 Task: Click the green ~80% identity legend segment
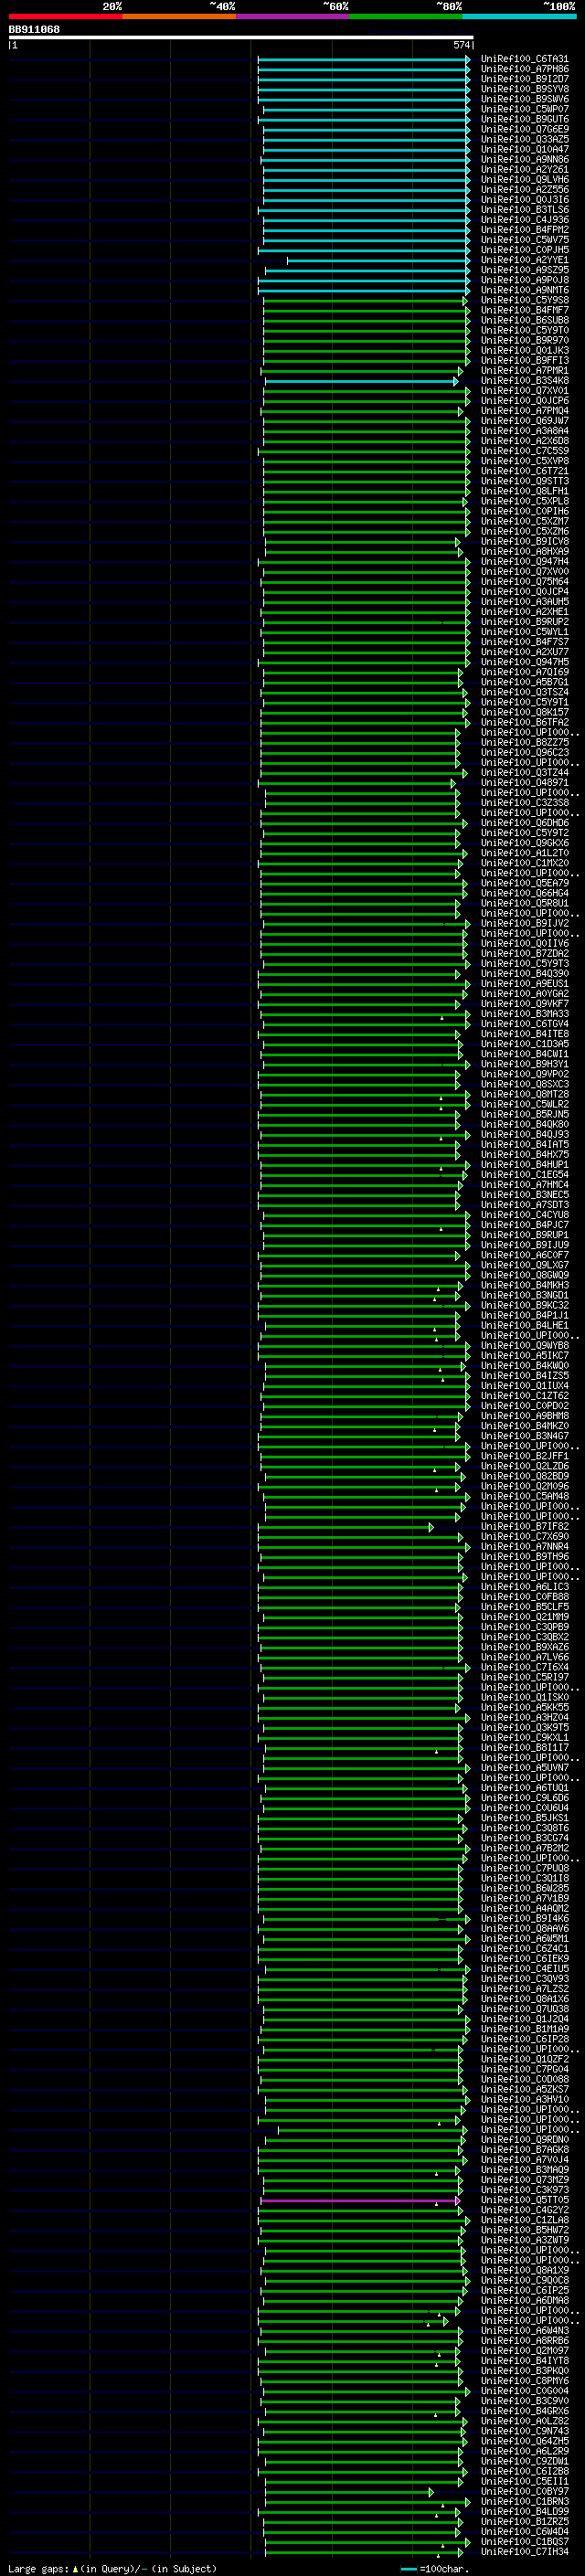tap(406, 16)
